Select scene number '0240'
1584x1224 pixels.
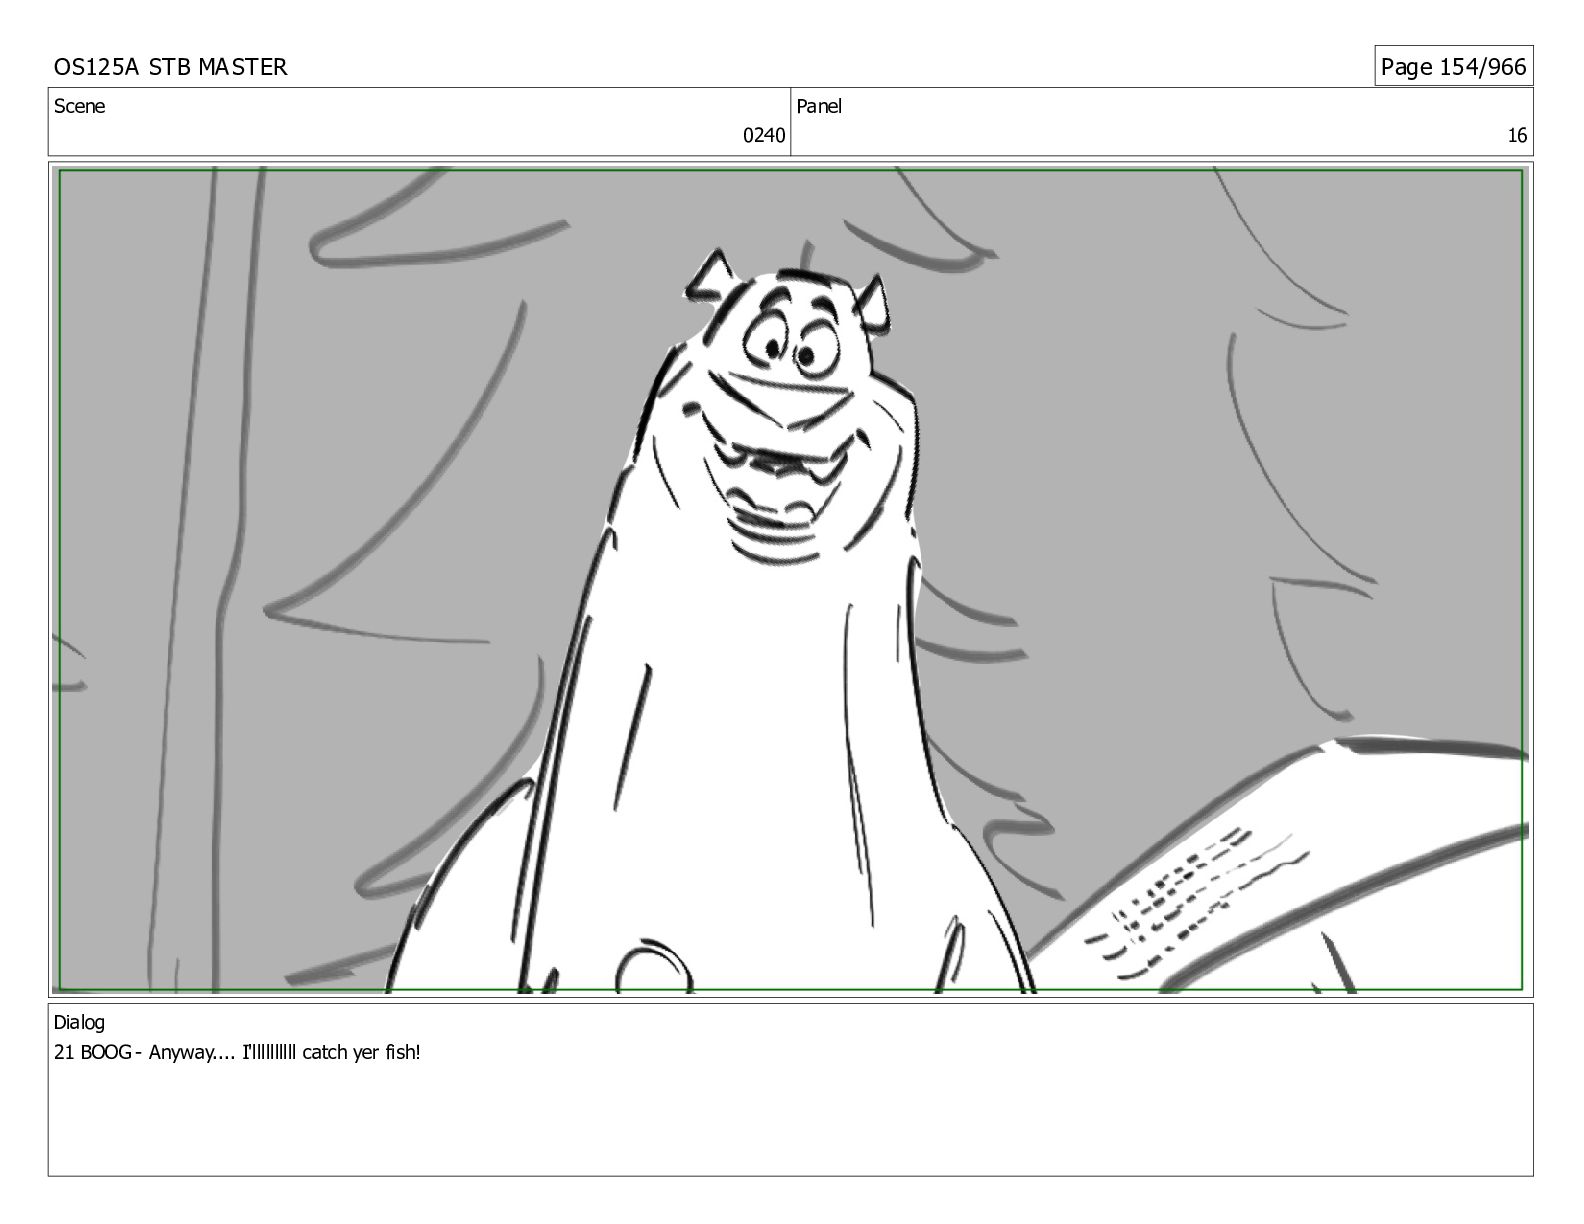point(763,136)
